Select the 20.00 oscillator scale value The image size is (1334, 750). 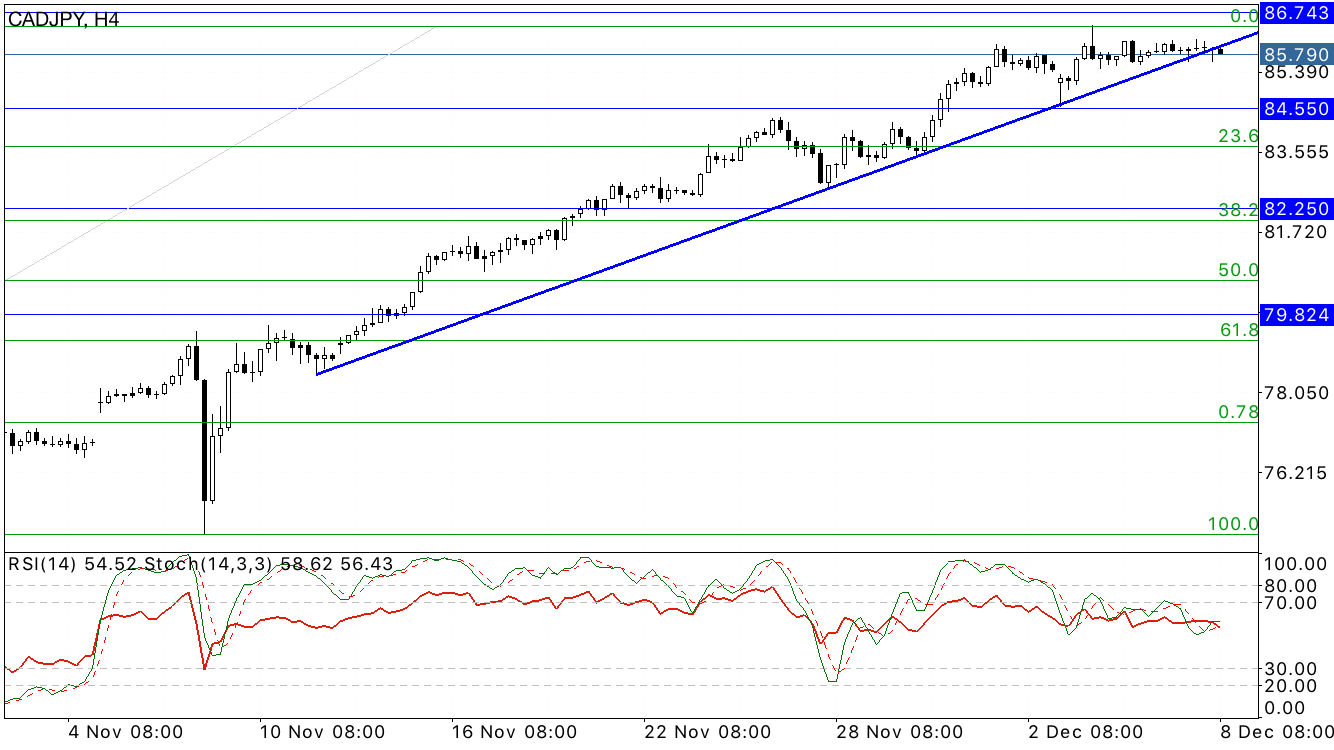tap(1292, 685)
